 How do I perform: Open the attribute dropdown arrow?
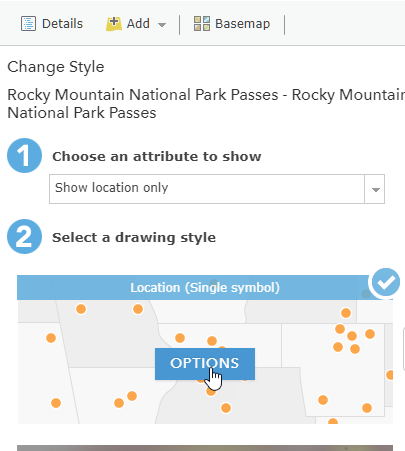click(x=375, y=189)
